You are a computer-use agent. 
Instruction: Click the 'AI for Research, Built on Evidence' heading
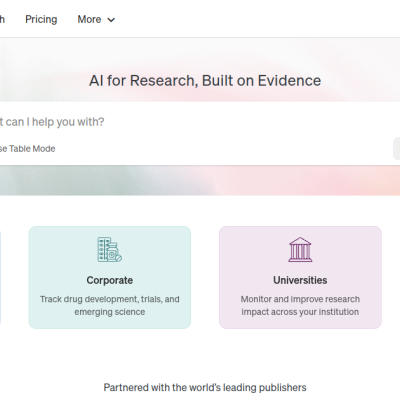205,81
